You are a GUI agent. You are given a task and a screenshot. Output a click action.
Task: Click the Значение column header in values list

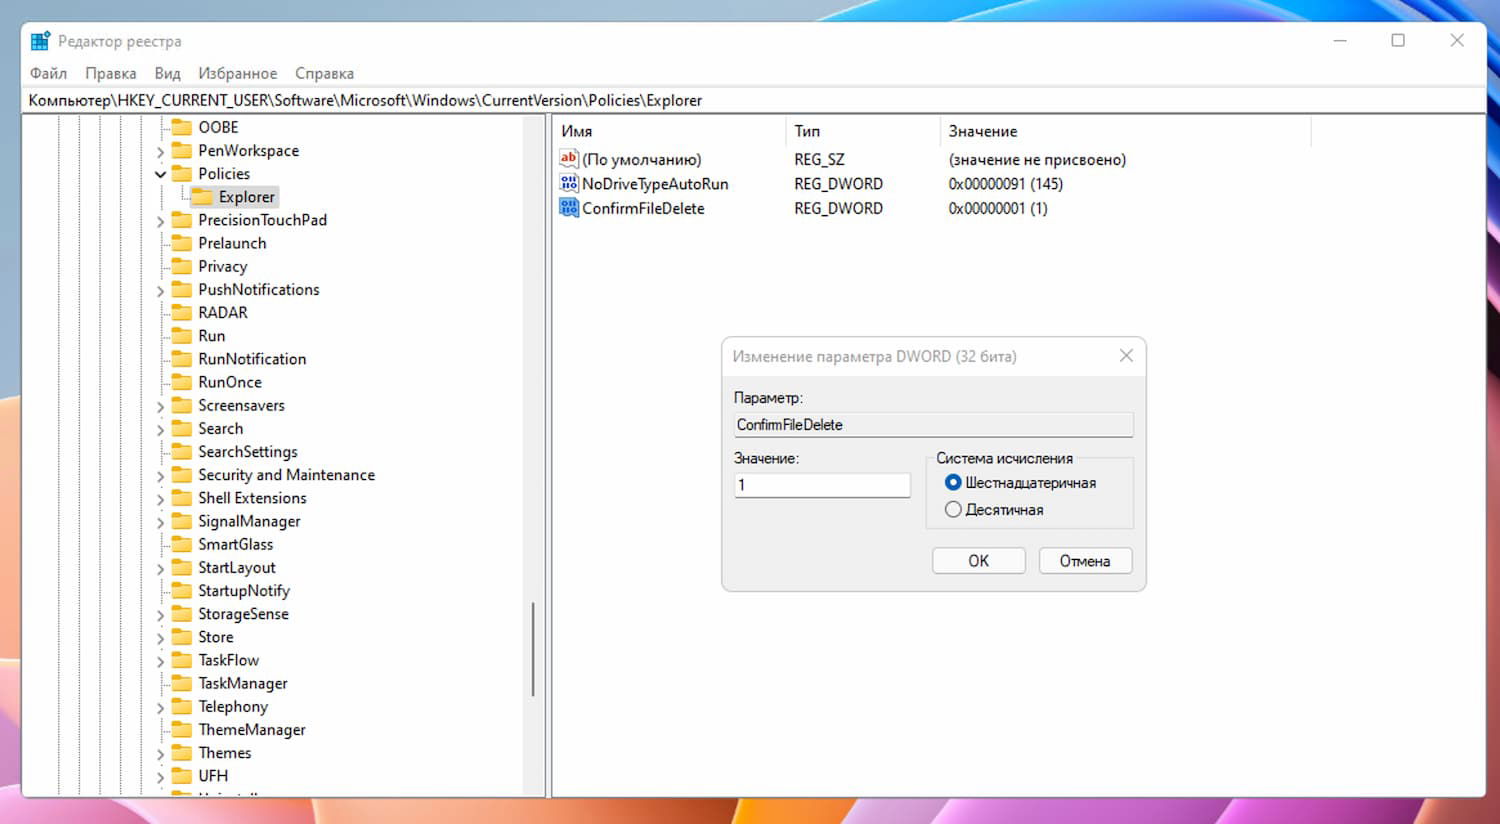pyautogui.click(x=1126, y=131)
